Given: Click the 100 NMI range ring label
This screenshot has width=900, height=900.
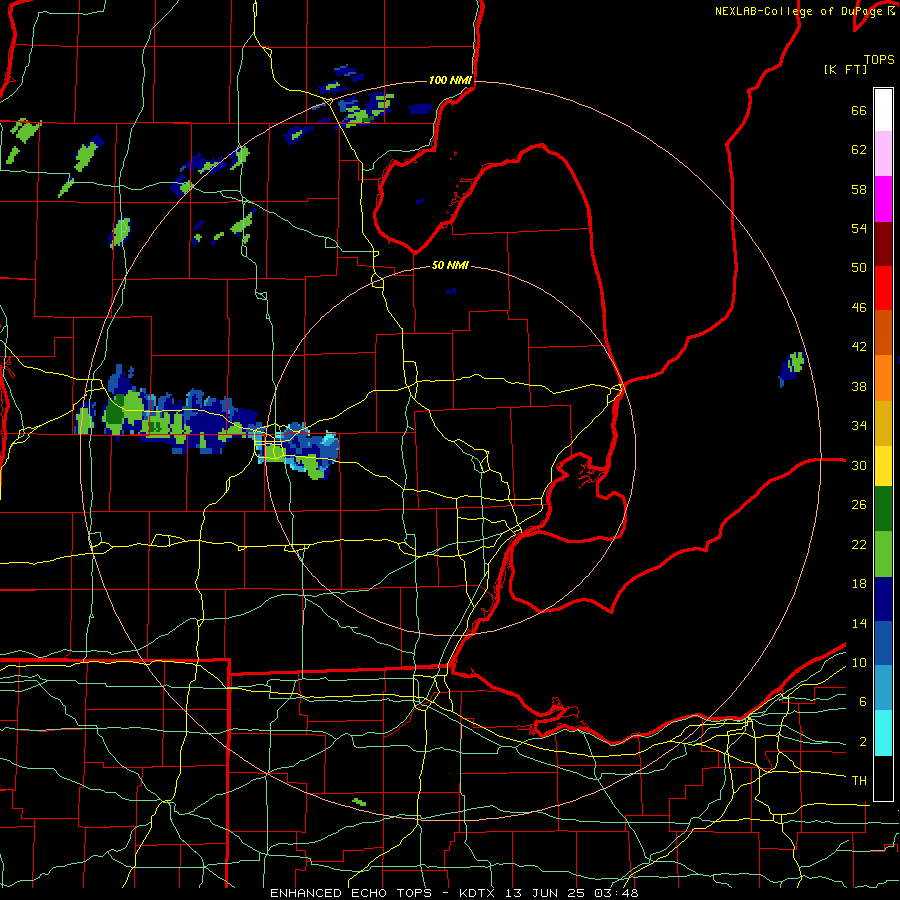Looking at the screenshot, I should 449,80.
